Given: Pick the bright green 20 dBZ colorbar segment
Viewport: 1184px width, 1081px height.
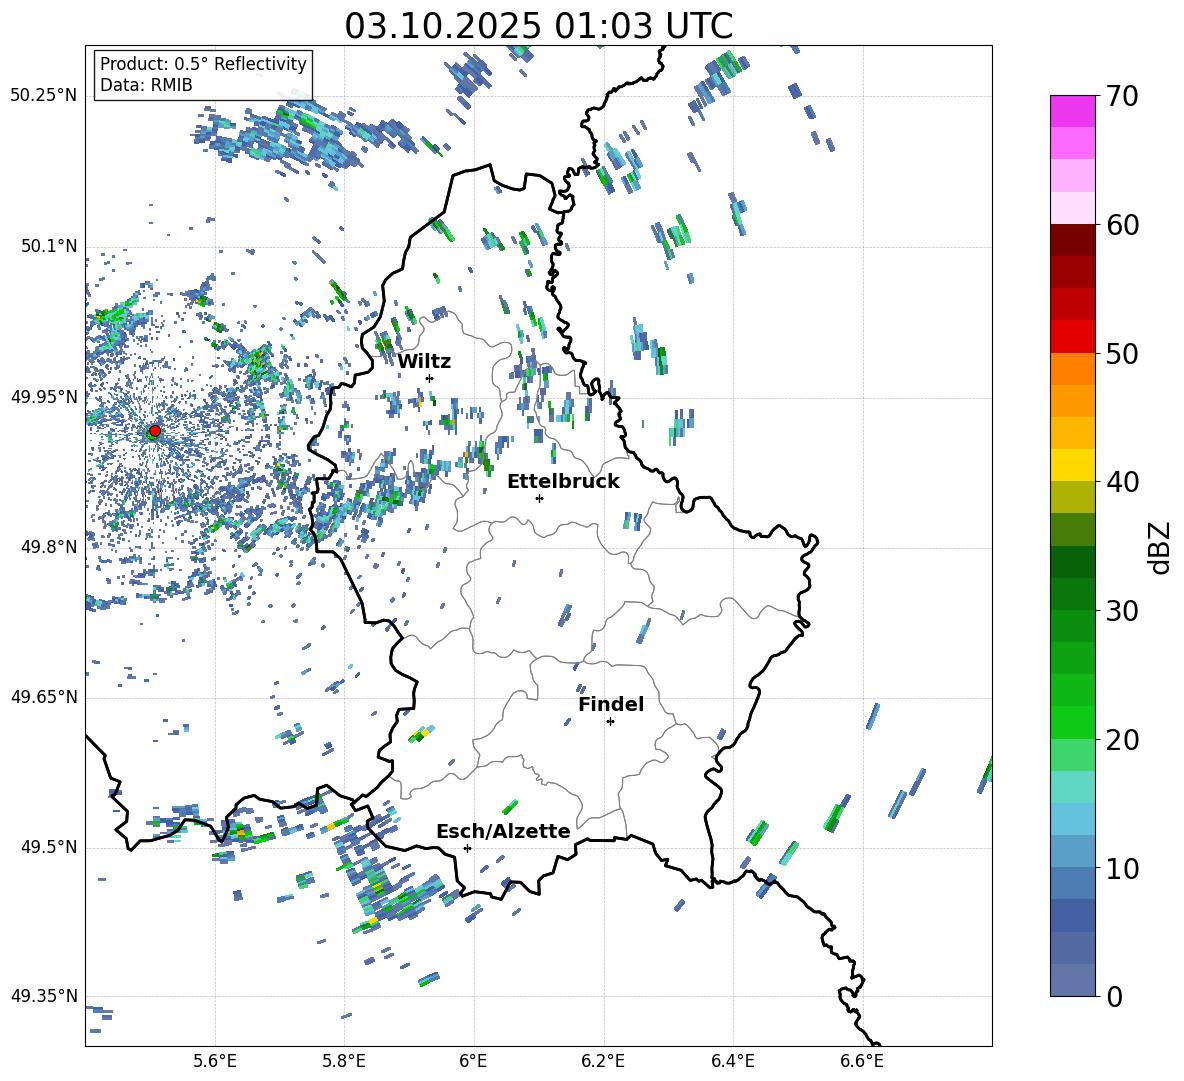Looking at the screenshot, I should click(x=1073, y=723).
